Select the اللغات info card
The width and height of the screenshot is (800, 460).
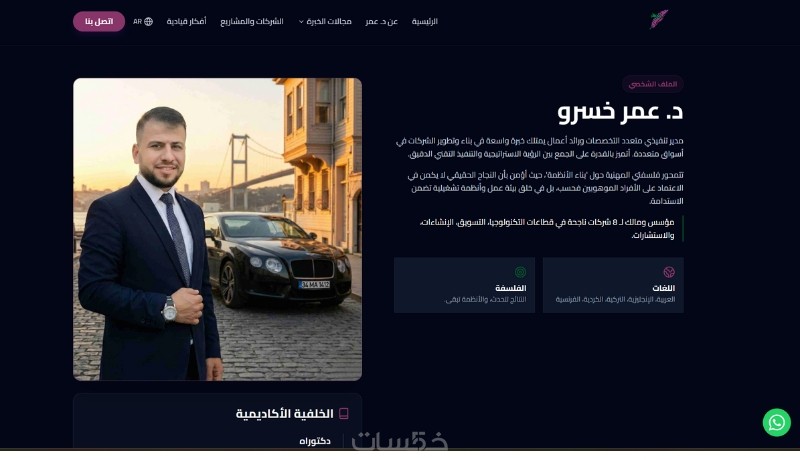click(613, 285)
